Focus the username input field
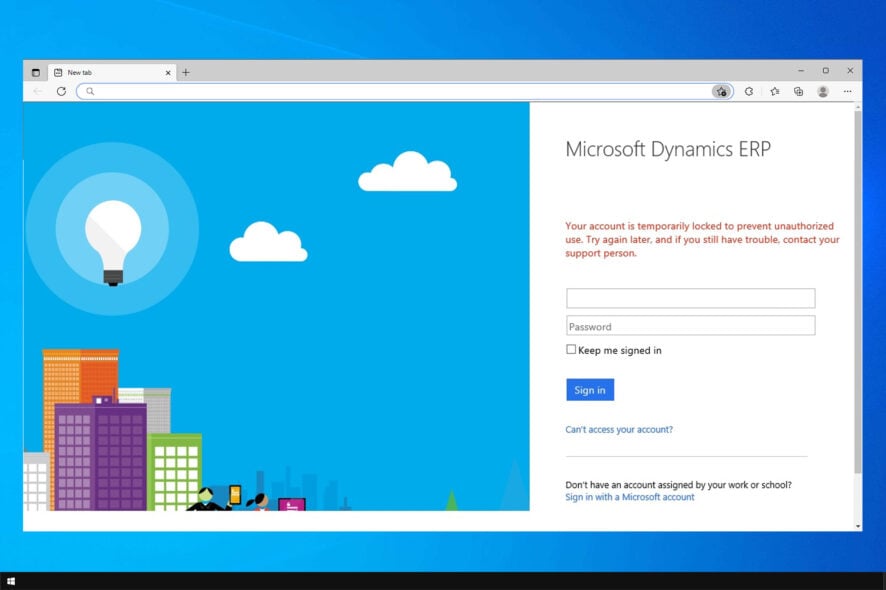This screenshot has height=590, width=886. pos(690,298)
